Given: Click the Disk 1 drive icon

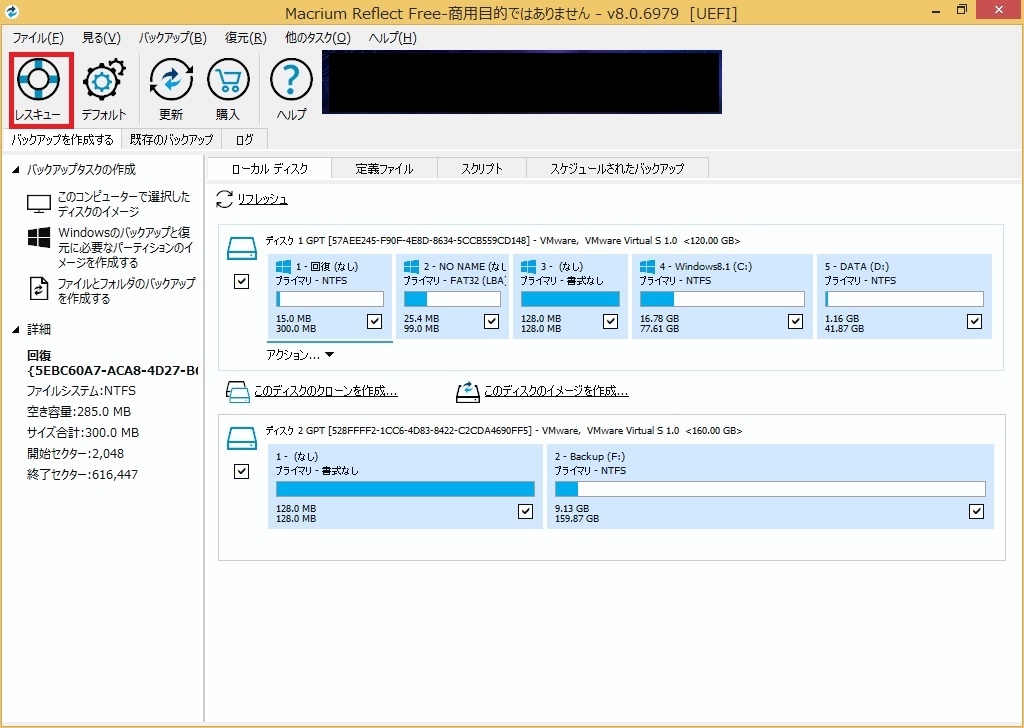Looking at the screenshot, I should tap(242, 249).
